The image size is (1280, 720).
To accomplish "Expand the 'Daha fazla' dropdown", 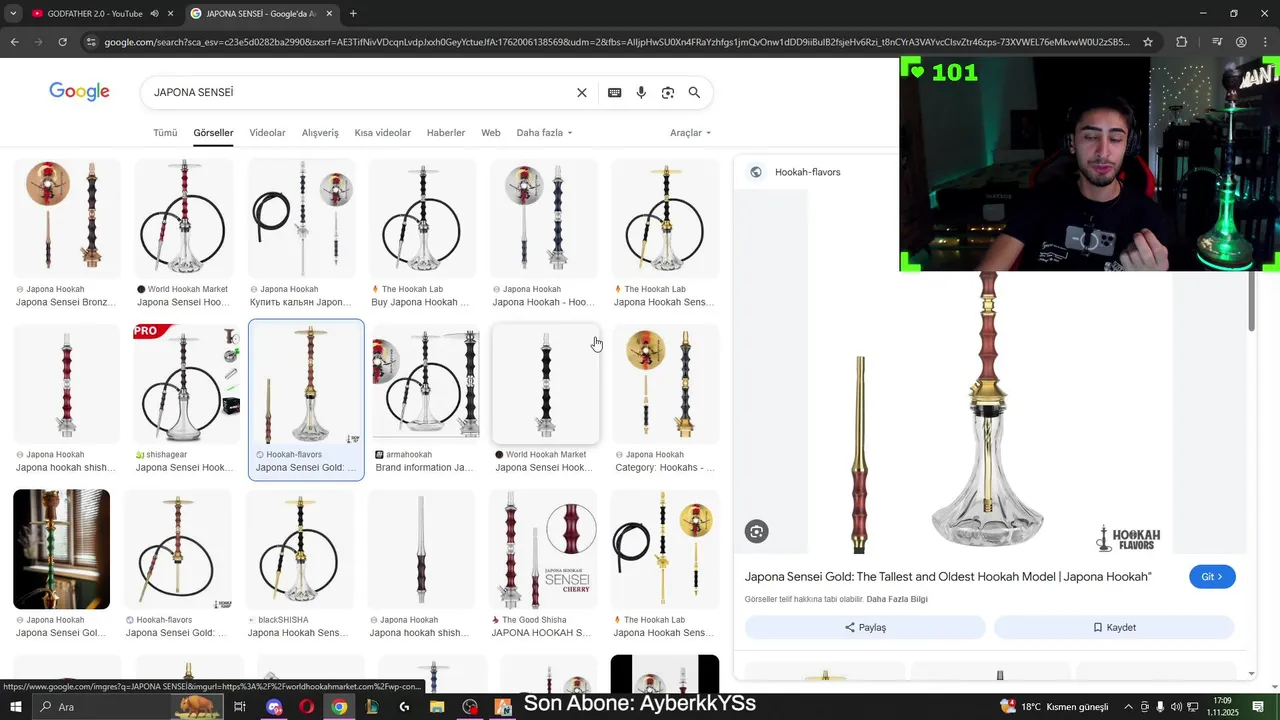I will [x=544, y=133].
